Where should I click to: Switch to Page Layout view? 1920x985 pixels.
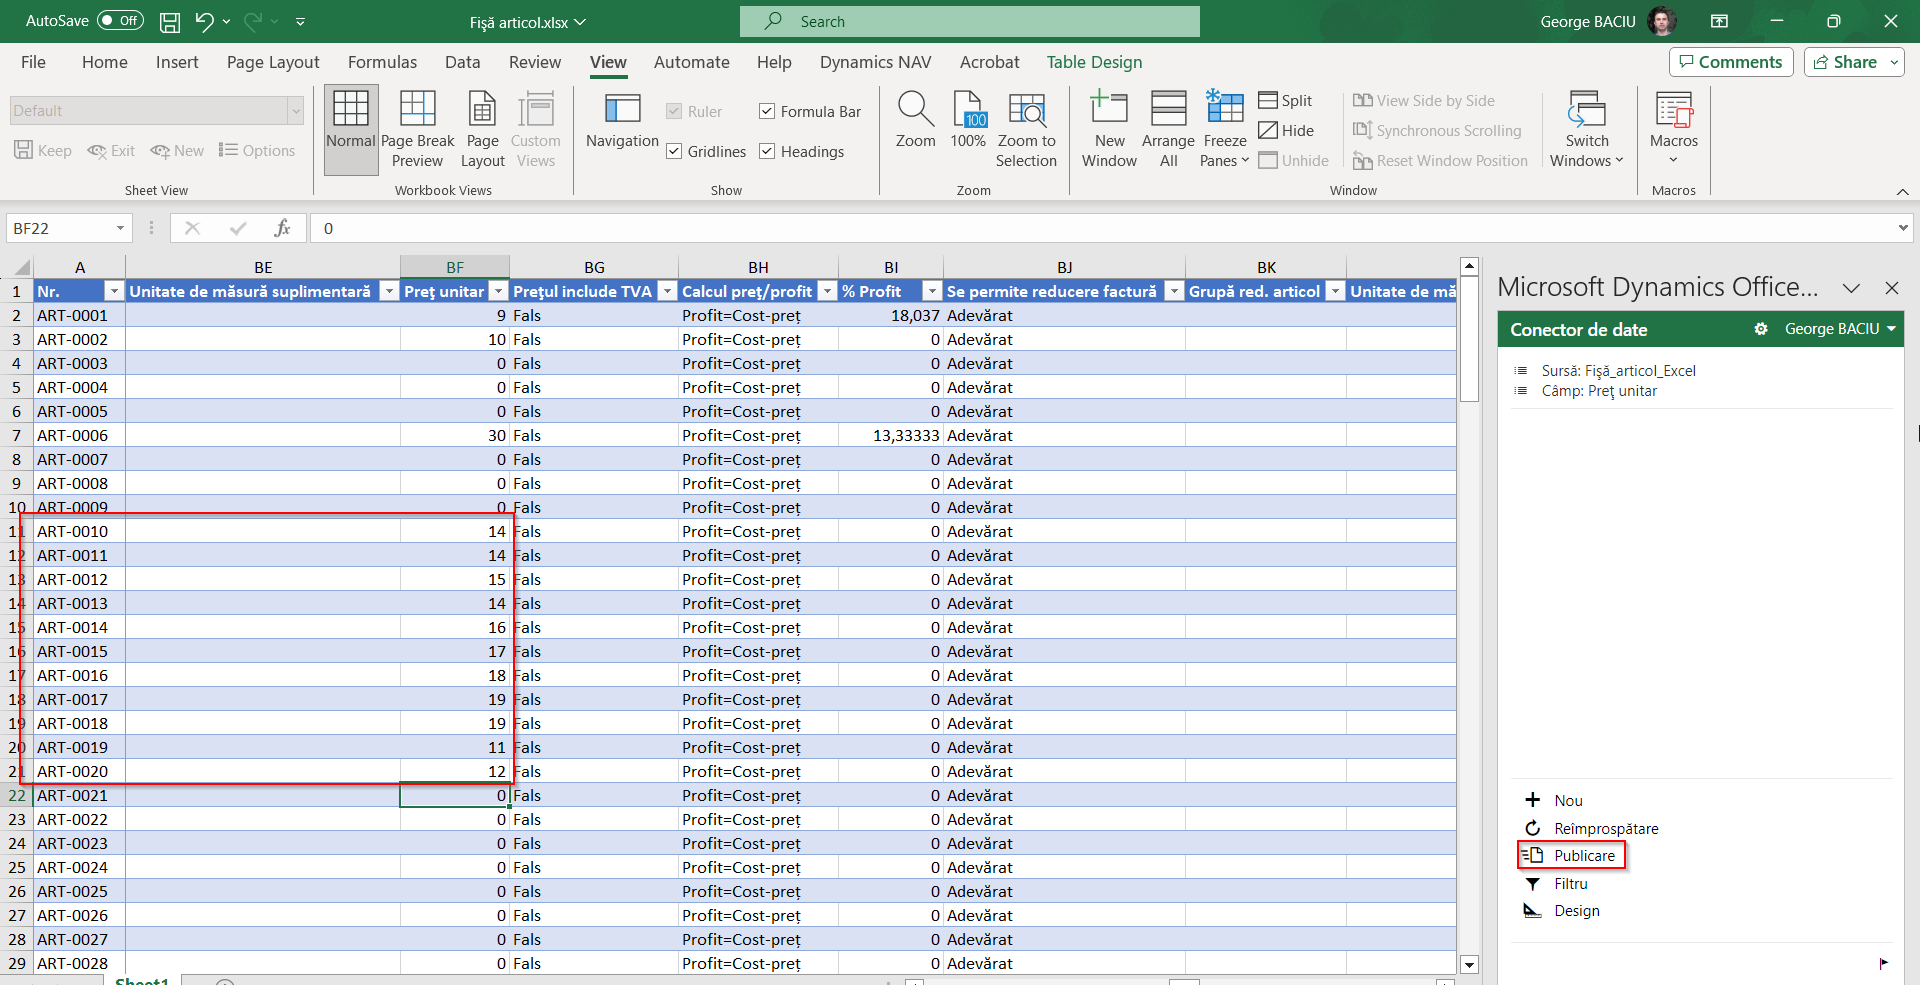[482, 130]
